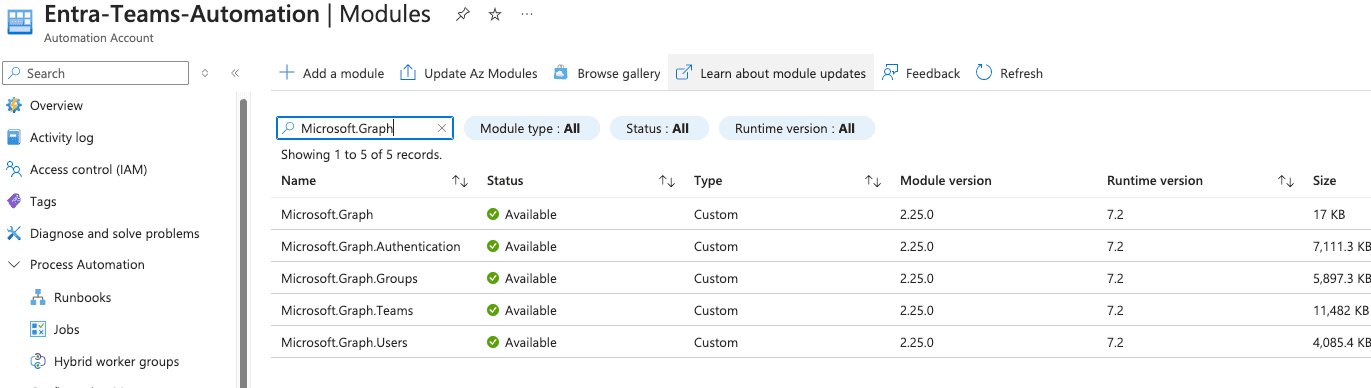The image size is (1371, 388).
Task: Click the 11,482 KB size cell
Action: coord(1341,310)
